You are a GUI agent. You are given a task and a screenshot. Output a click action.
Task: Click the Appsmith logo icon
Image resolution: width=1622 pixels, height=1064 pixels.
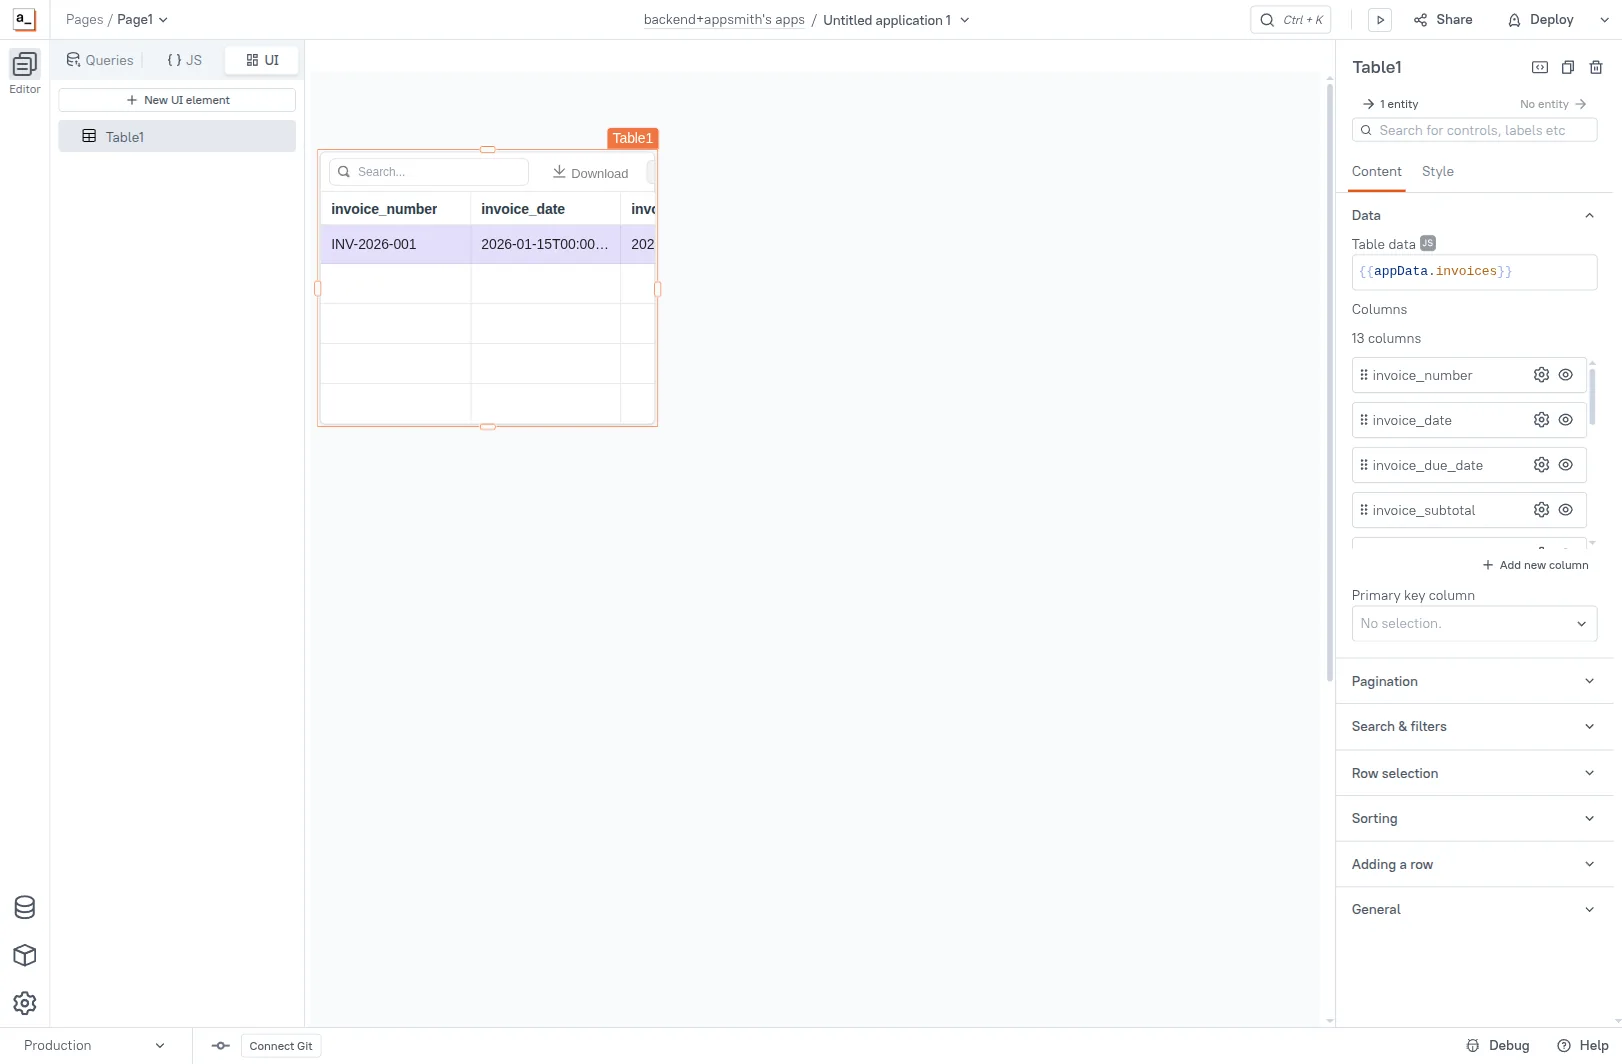coord(24,19)
